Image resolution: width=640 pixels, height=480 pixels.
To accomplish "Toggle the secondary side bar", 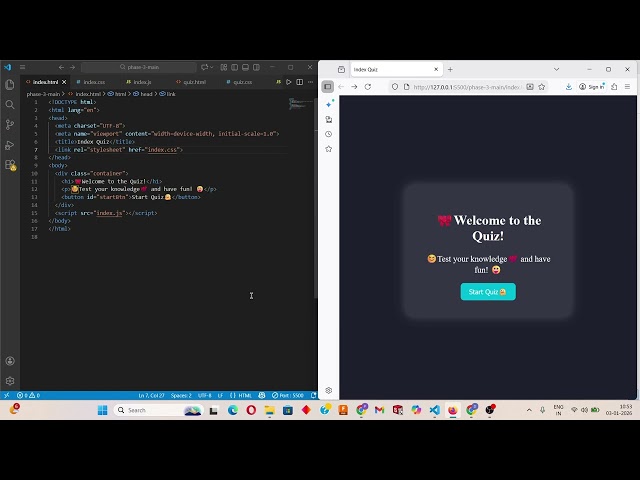I will 256,67.
